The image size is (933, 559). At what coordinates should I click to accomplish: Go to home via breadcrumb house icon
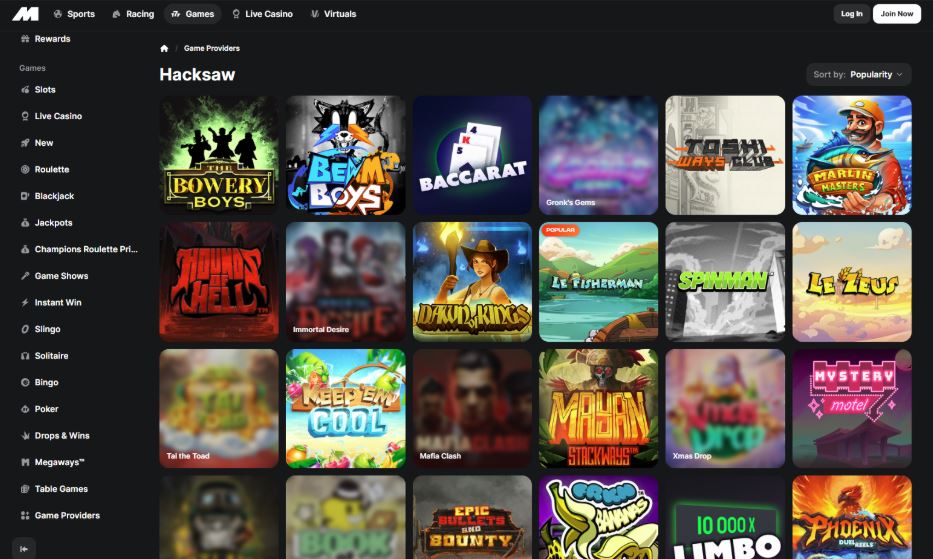(164, 48)
